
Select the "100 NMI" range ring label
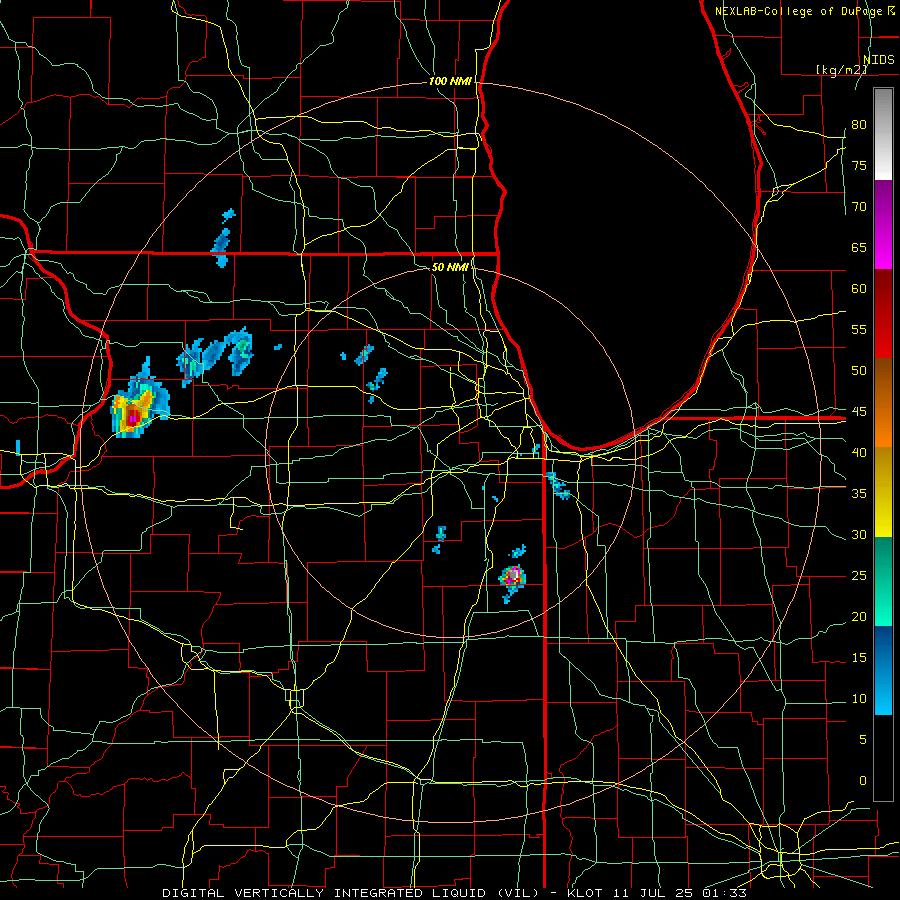(x=450, y=82)
